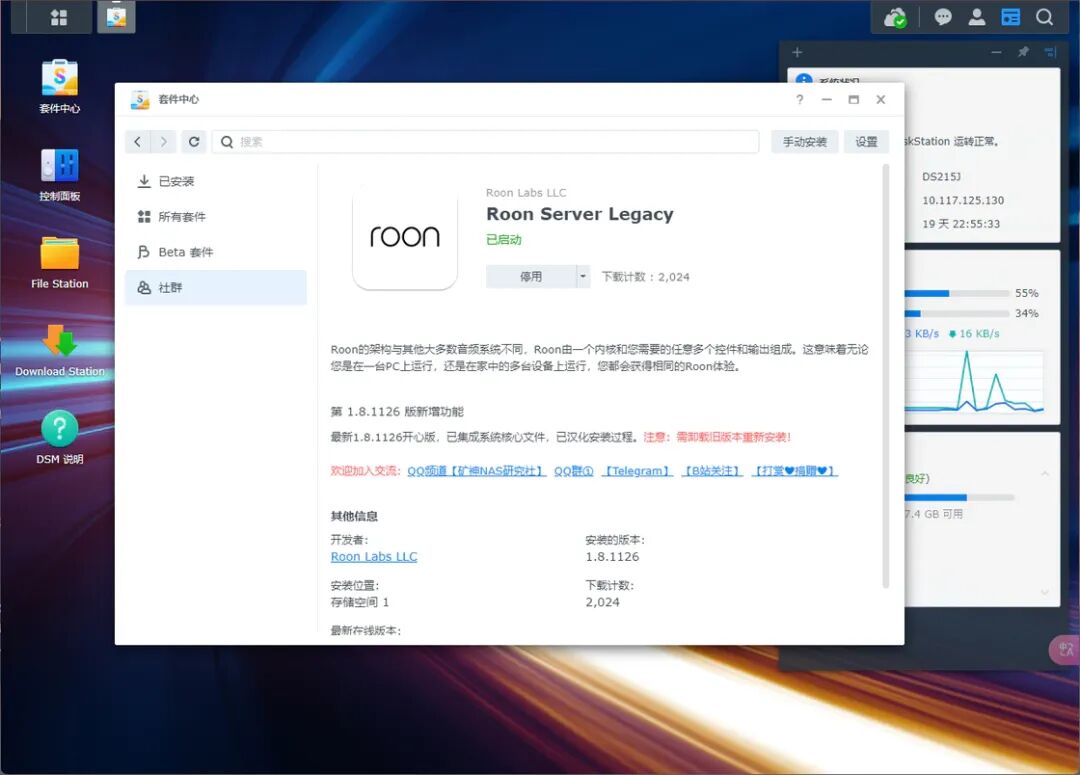
Task: Go forward in Package Center
Action: (163, 142)
